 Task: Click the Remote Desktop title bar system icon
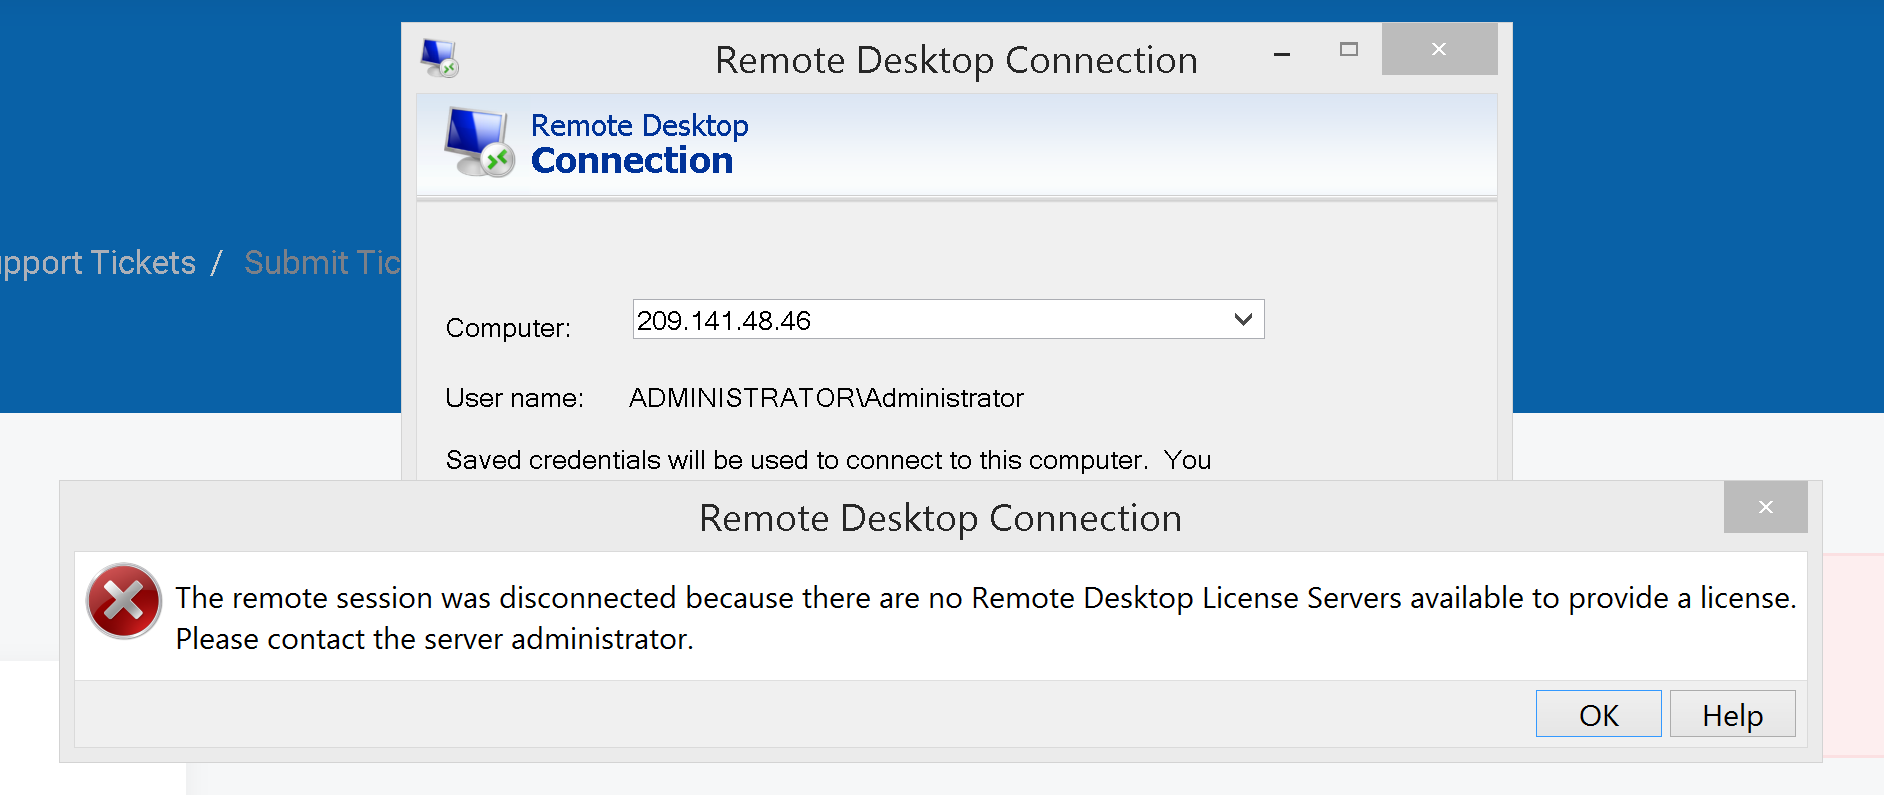pos(439,58)
